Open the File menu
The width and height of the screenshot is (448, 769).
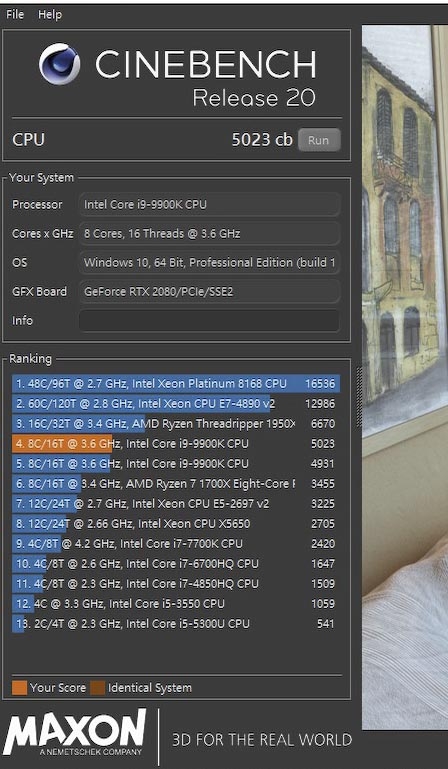(15, 15)
